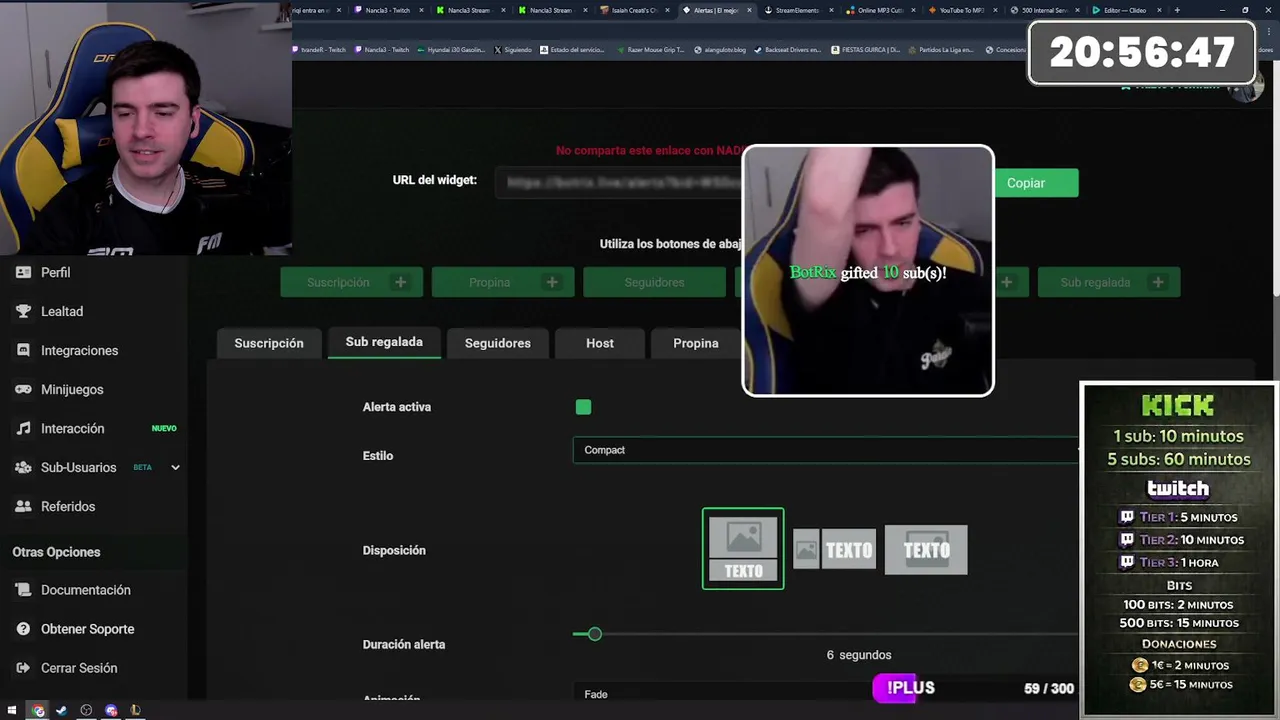This screenshot has width=1280, height=720.
Task: Open the Perfil sidebar item
Action: [55, 272]
